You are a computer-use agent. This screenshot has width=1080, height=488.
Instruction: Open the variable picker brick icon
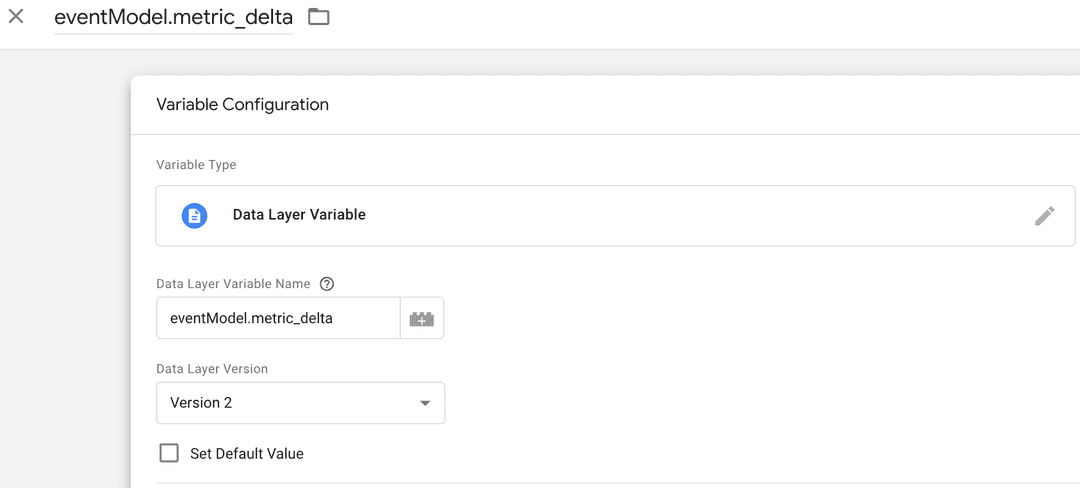click(422, 319)
